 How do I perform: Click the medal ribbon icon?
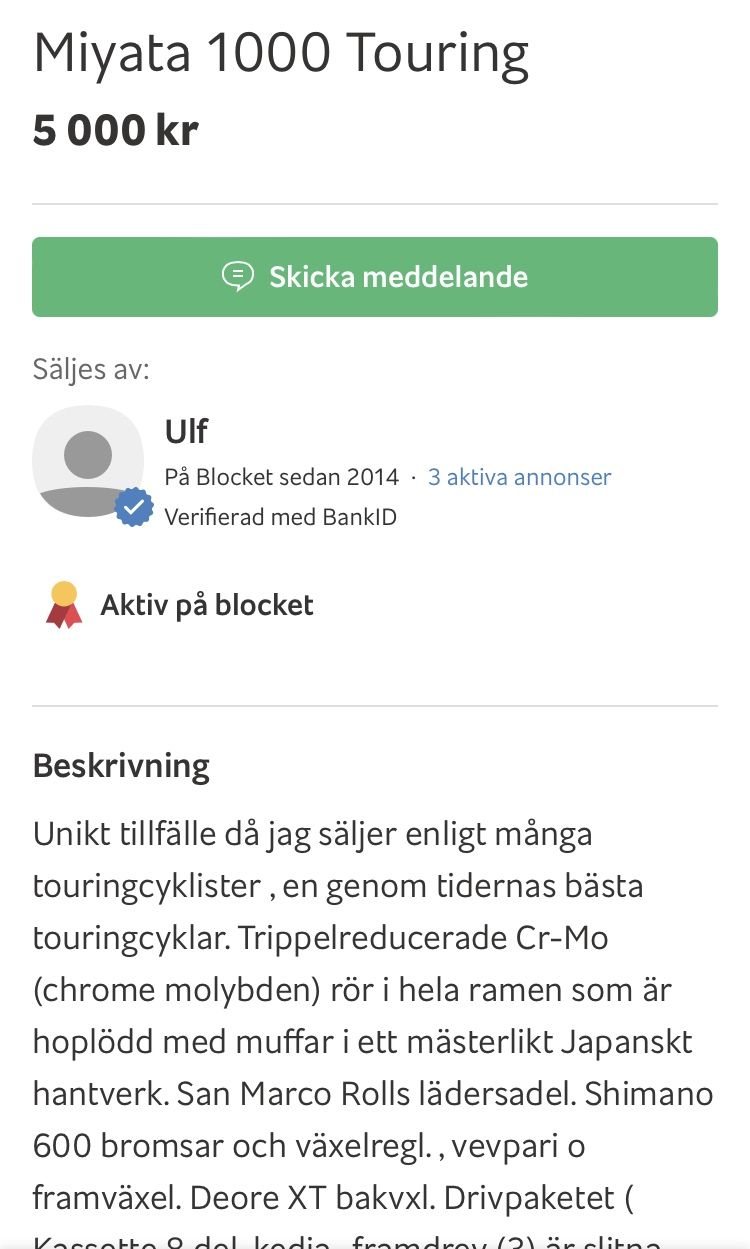click(x=64, y=605)
